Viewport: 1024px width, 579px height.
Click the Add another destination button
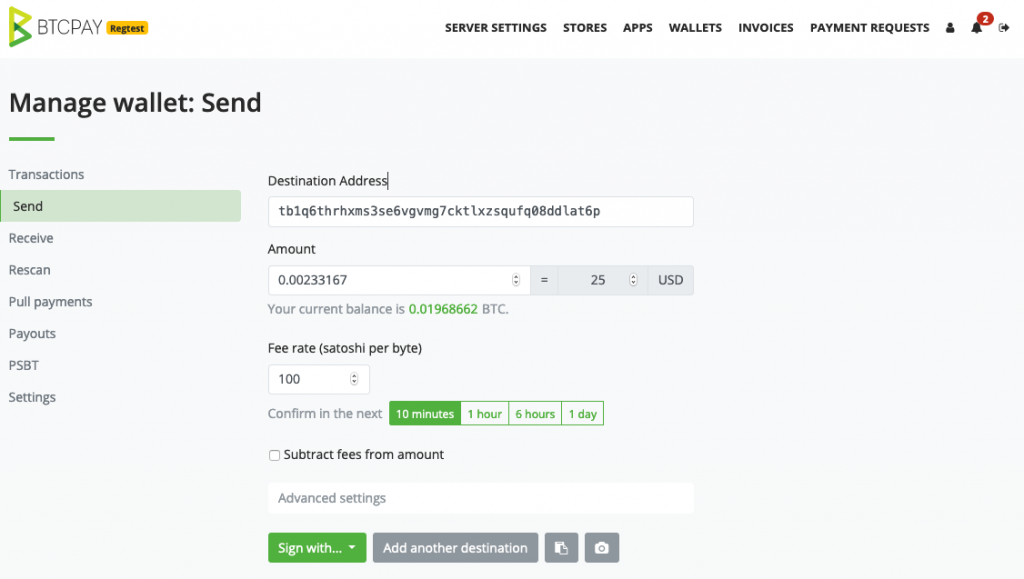(455, 548)
